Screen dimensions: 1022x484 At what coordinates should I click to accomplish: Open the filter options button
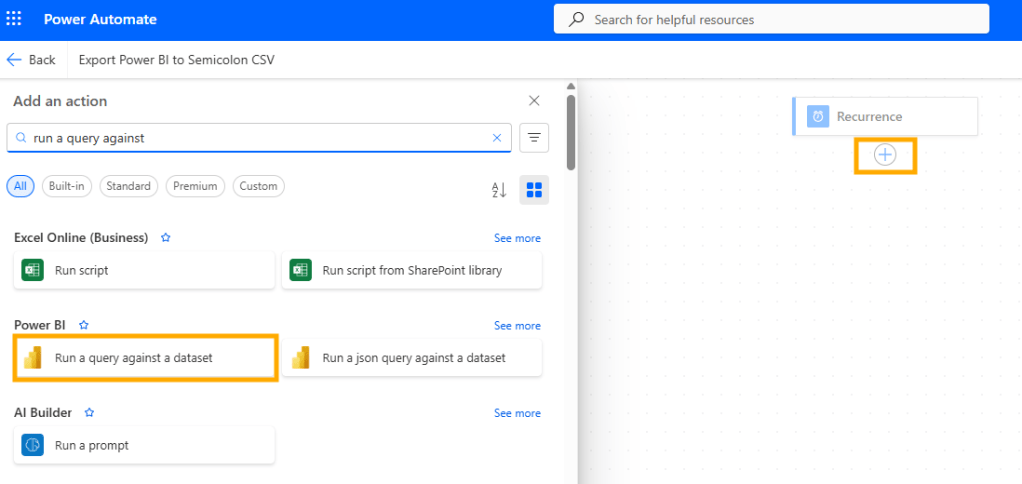[534, 137]
